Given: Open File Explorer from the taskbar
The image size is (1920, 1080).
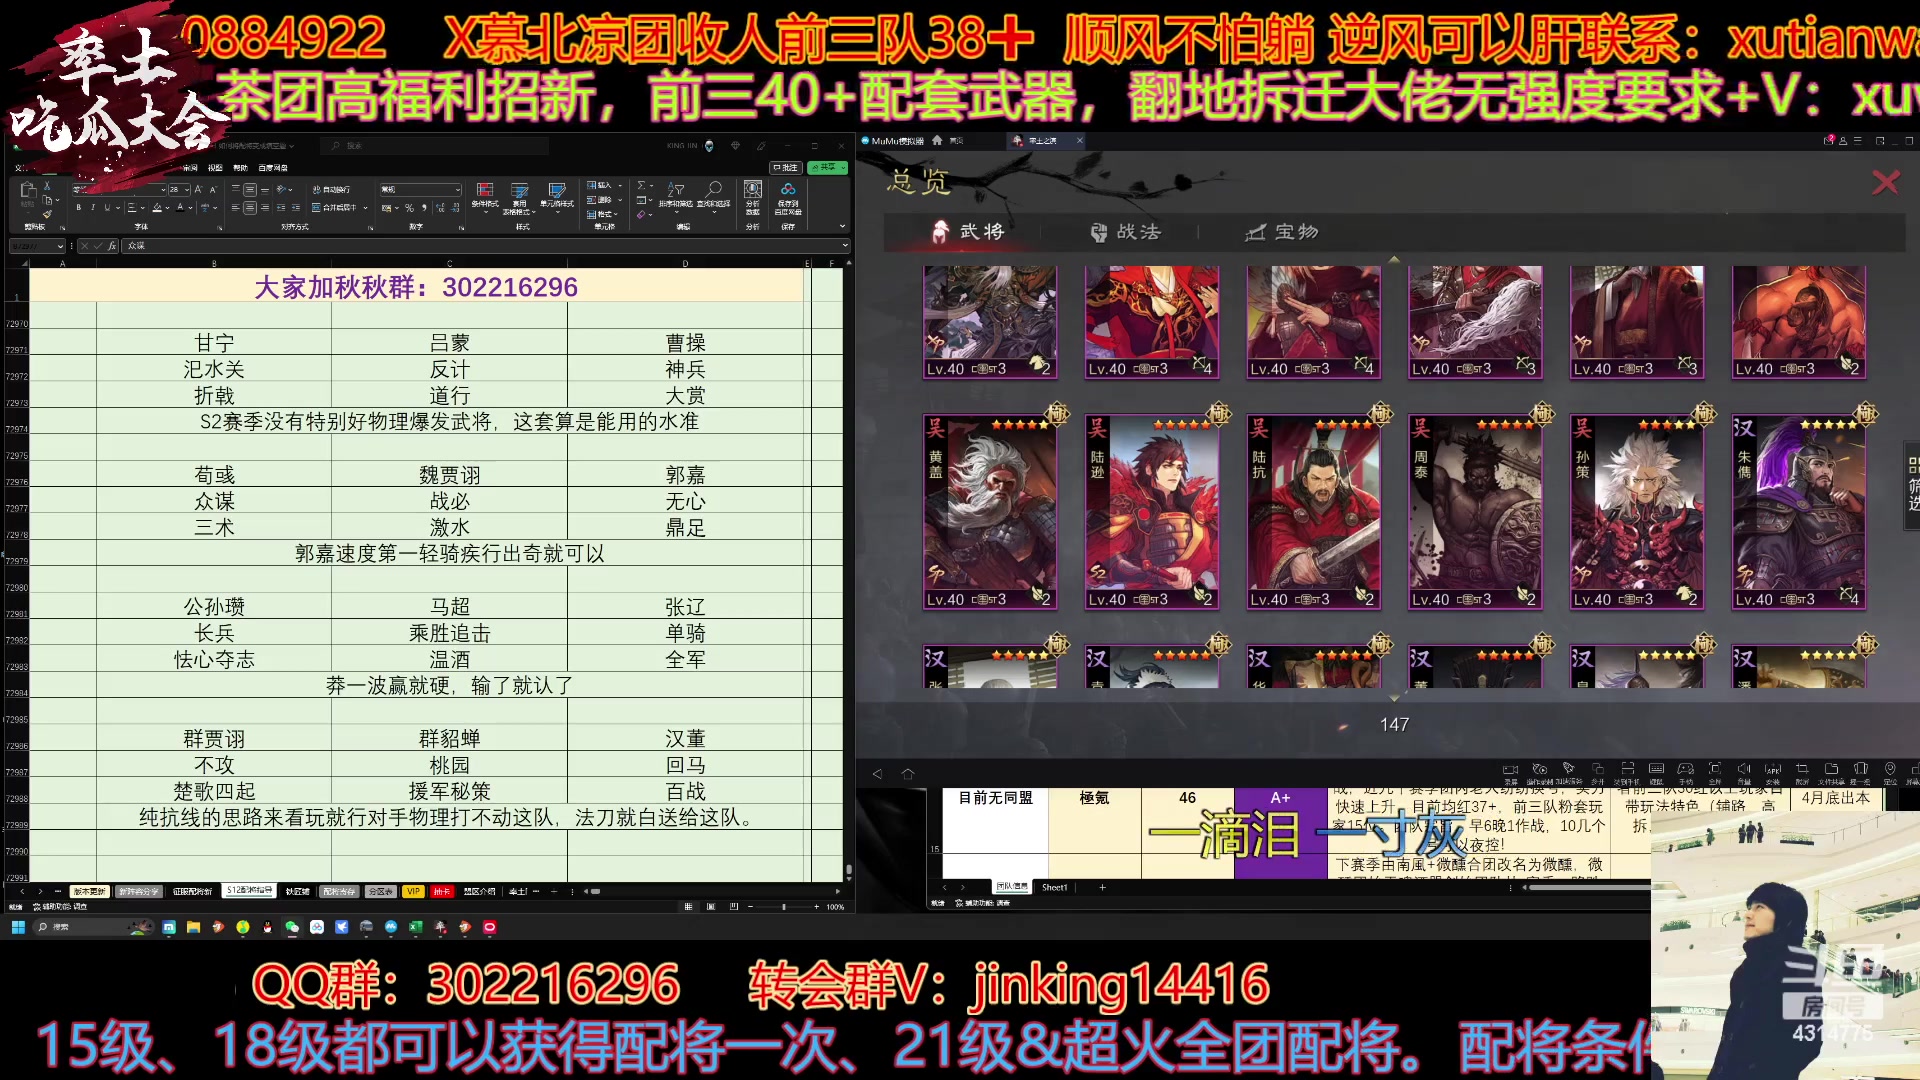Looking at the screenshot, I should 193,927.
